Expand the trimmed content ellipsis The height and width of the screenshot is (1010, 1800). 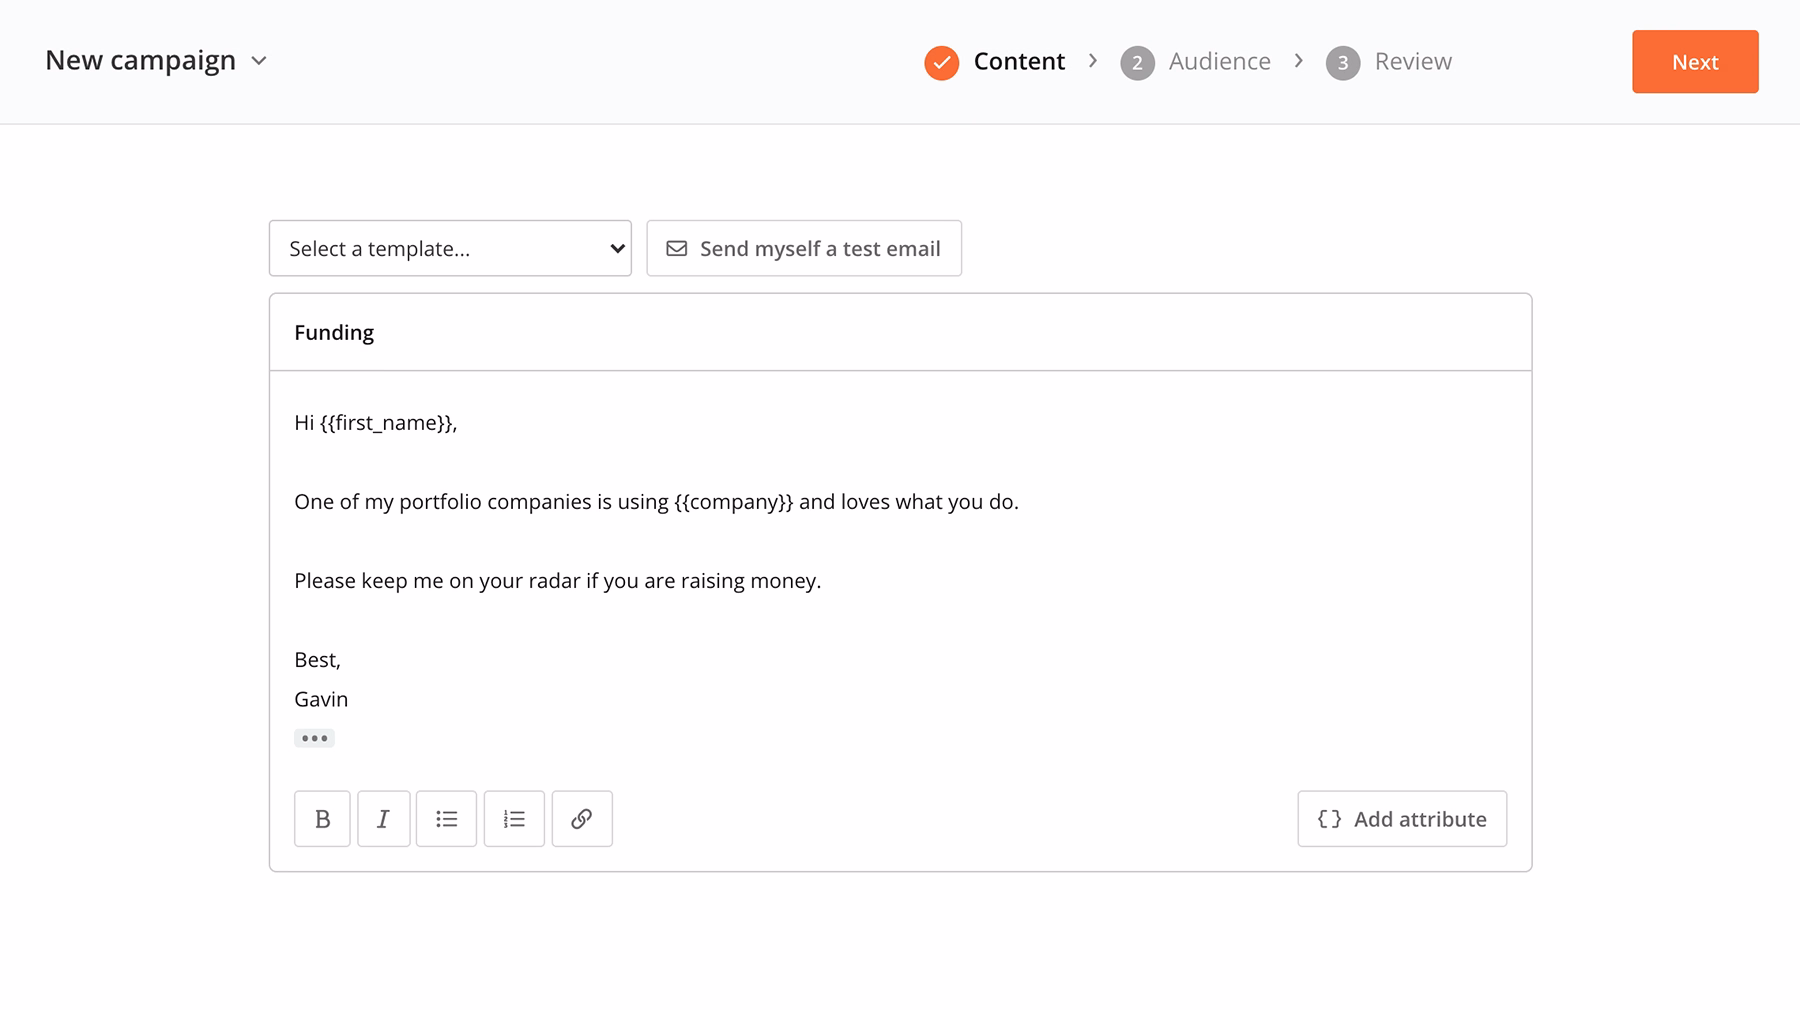(x=314, y=738)
